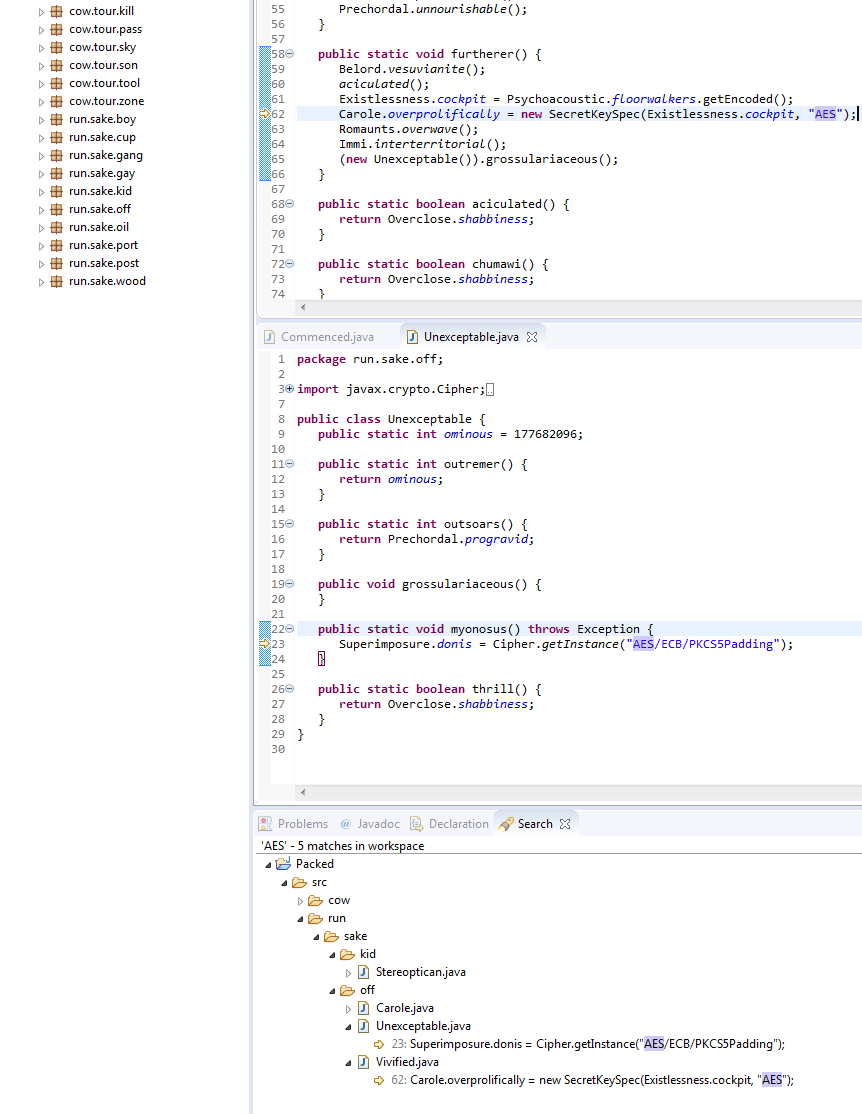Click inside the SecretKeySpec code line
The height and width of the screenshot is (1114, 862).
(598, 114)
